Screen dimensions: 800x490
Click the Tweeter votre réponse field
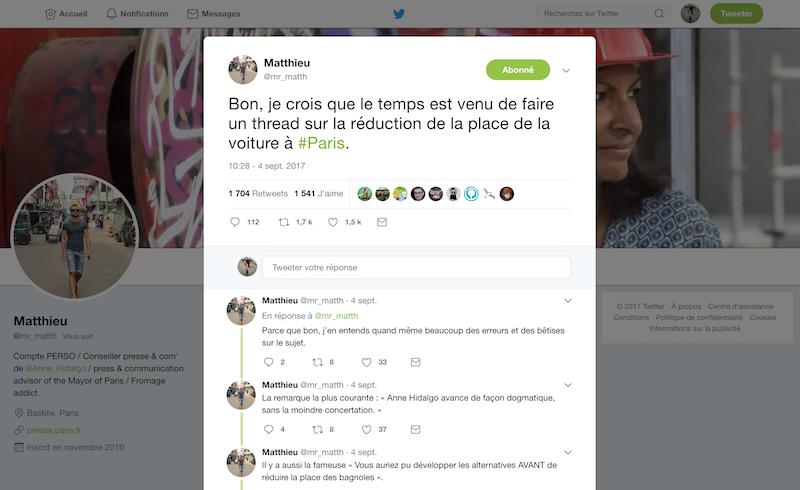[x=416, y=267]
